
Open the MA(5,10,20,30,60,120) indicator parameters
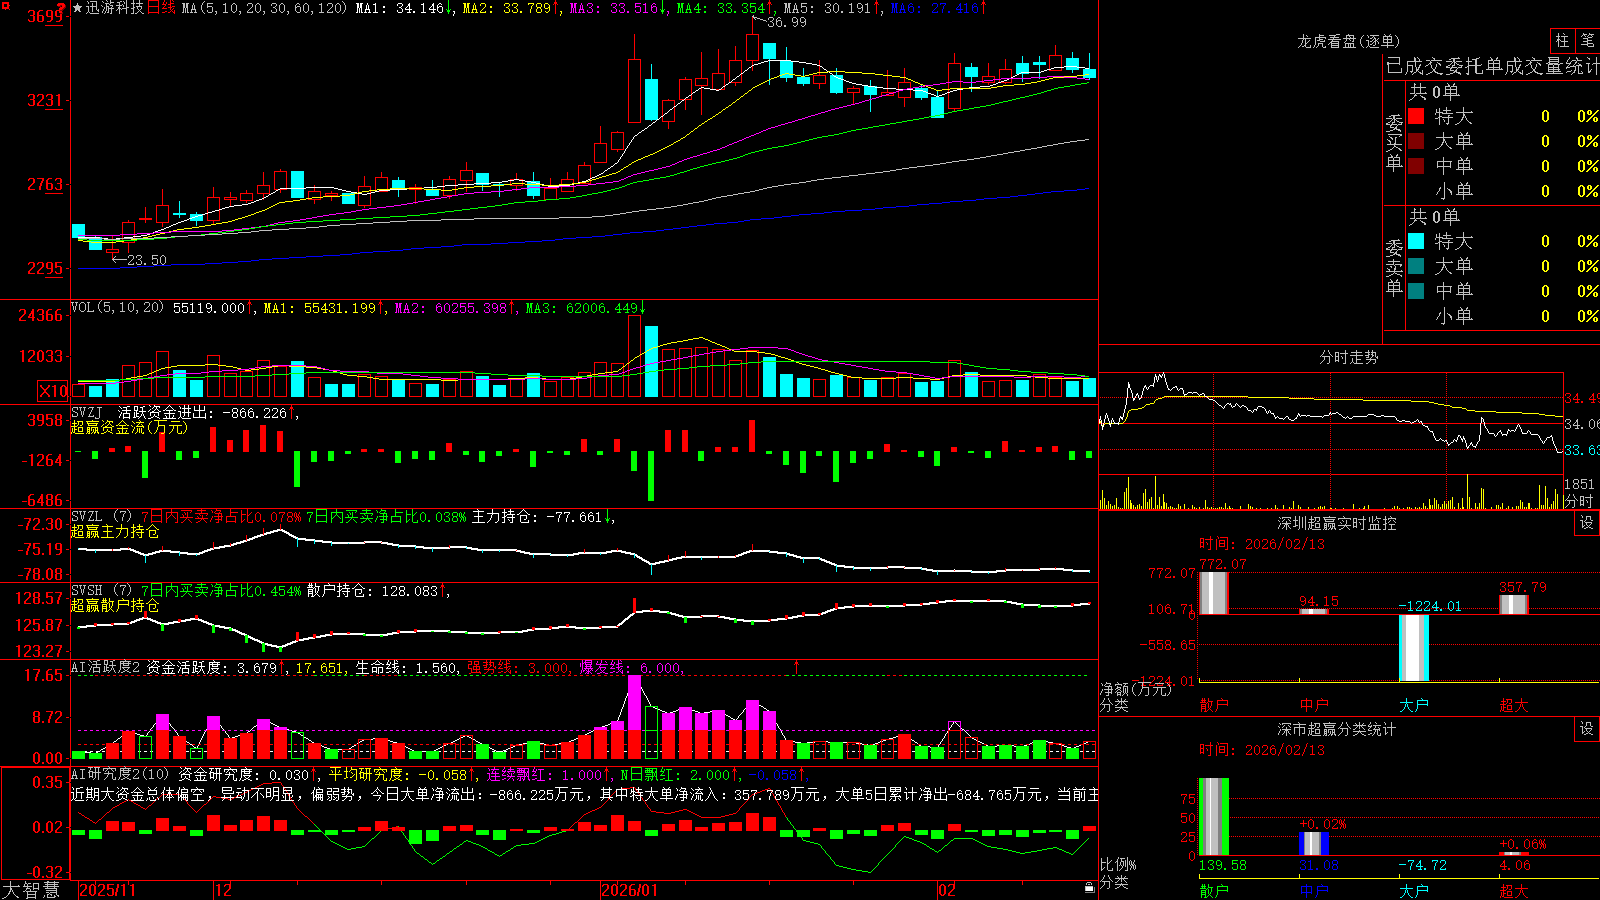coord(264,8)
